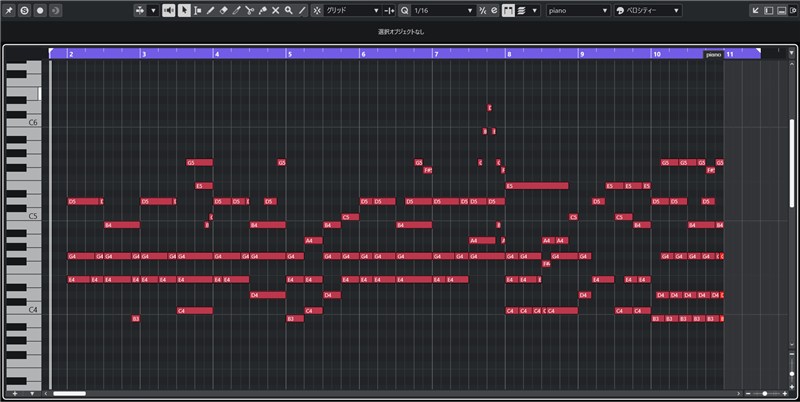Image resolution: width=800 pixels, height=402 pixels.
Task: Toggle Solo Editor with the S button
Action: pyautogui.click(x=24, y=10)
